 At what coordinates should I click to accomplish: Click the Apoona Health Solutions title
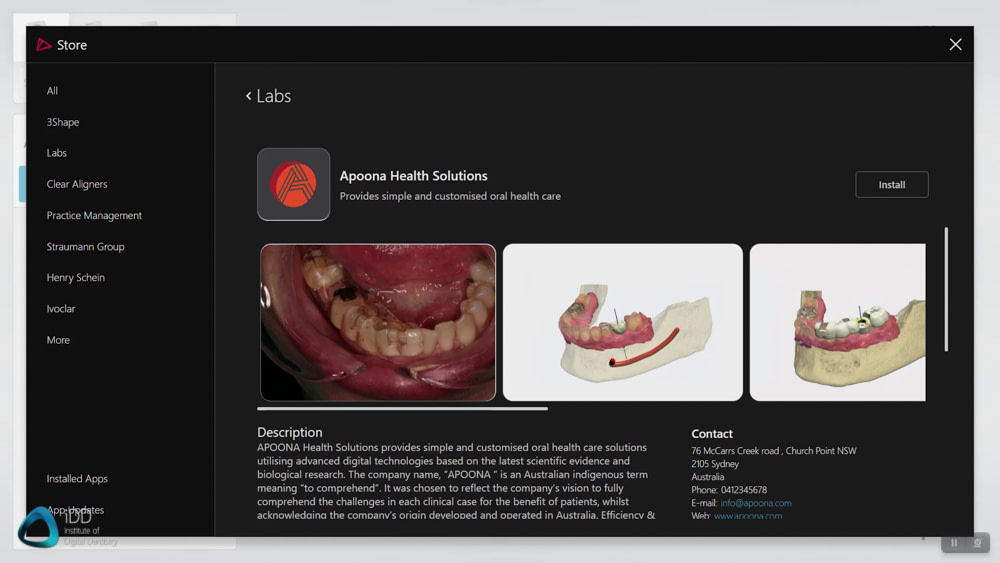point(413,176)
